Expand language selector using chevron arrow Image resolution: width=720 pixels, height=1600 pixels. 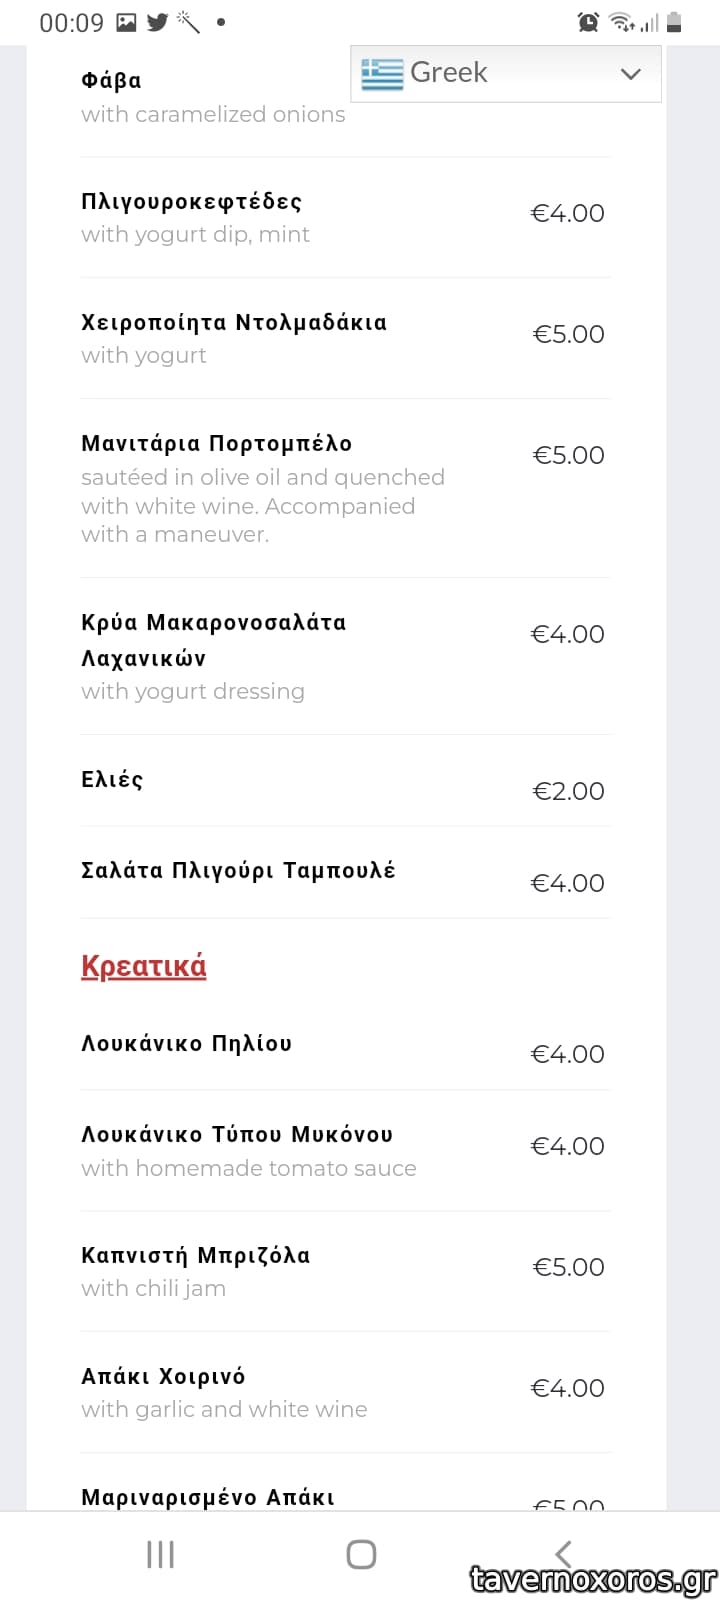coord(630,74)
